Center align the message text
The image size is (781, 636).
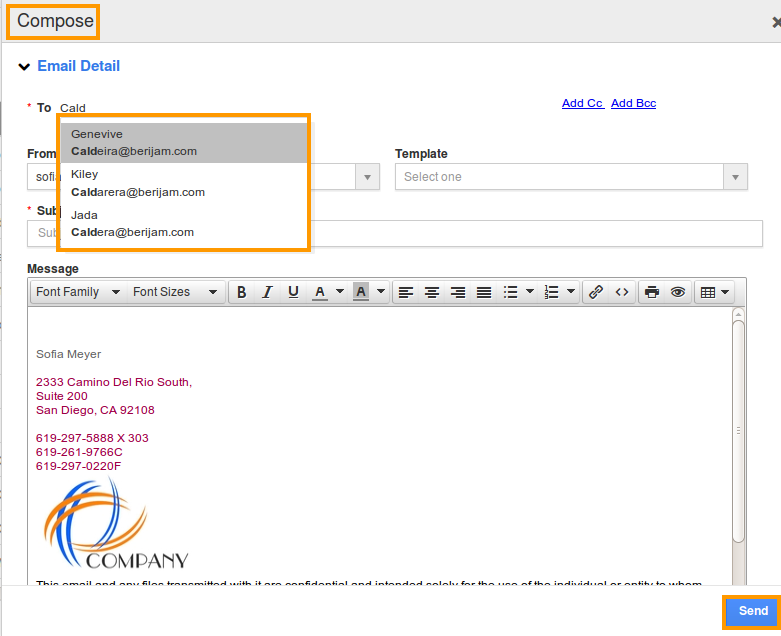pos(432,292)
